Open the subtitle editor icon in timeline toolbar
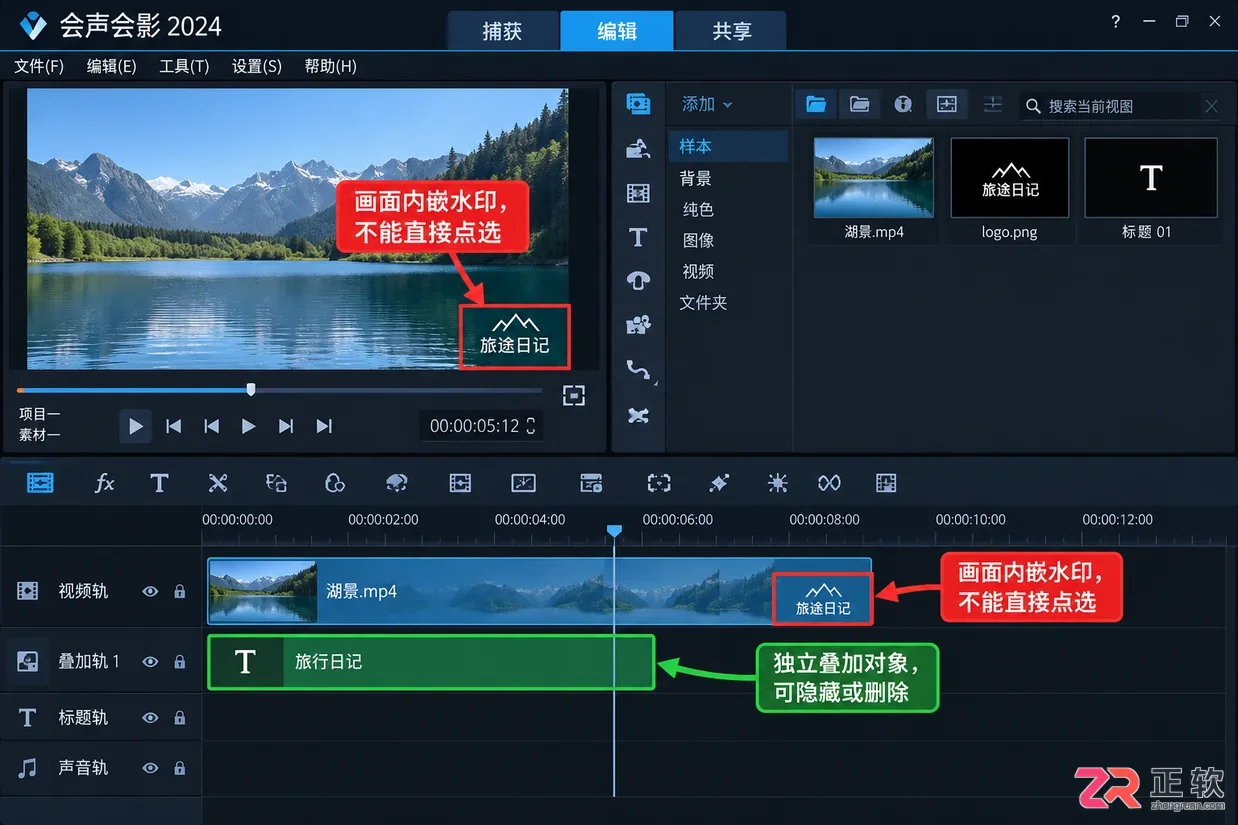 tap(591, 483)
